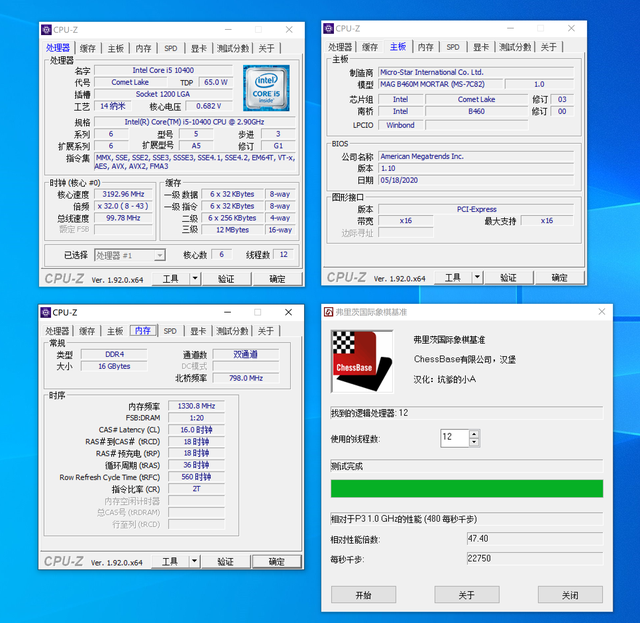Click relative performance value 47.40 field
Image resolution: width=640 pixels, height=623 pixels.
[x=535, y=538]
